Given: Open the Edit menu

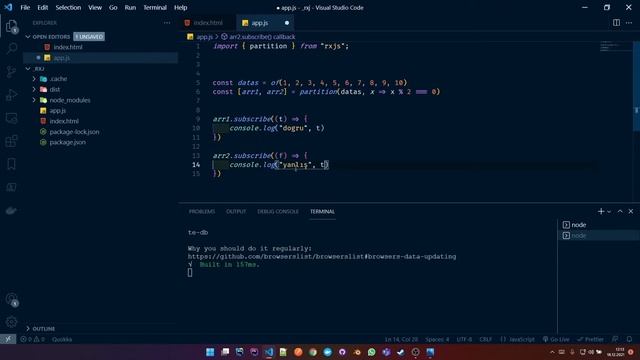Looking at the screenshot, I should pos(42,7).
